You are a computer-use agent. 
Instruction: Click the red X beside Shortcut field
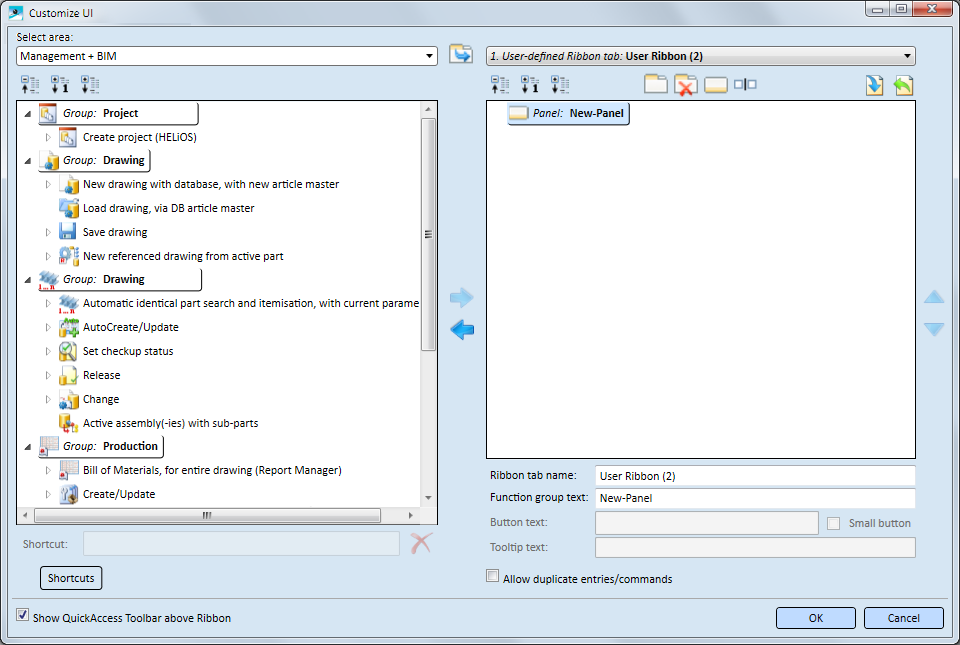(421, 543)
